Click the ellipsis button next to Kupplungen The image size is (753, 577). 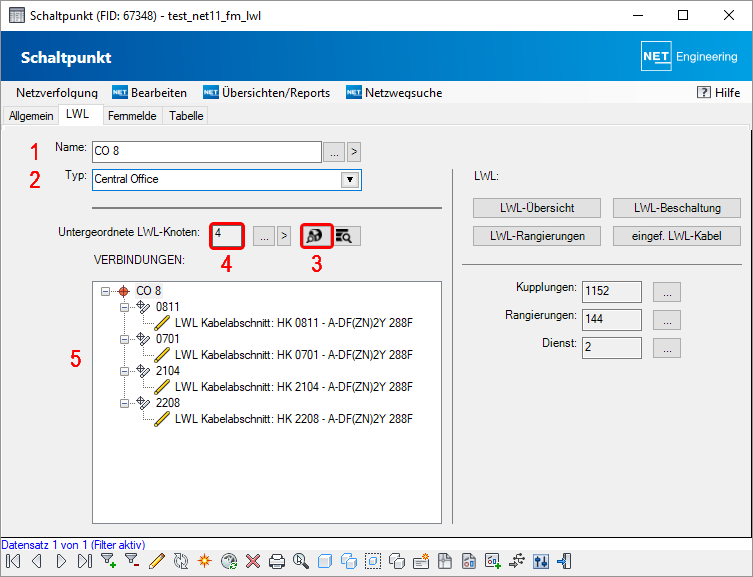point(668,292)
